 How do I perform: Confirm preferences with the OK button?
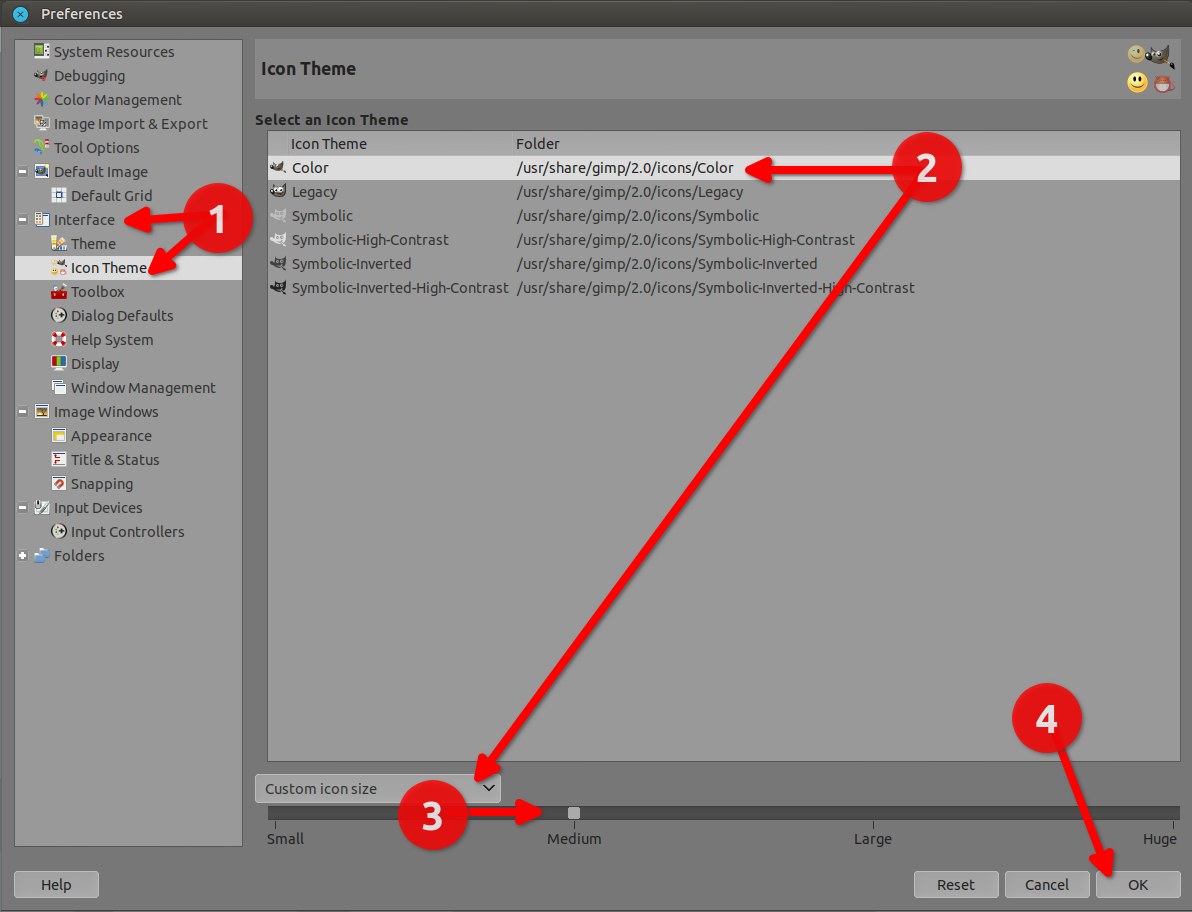[1138, 885]
